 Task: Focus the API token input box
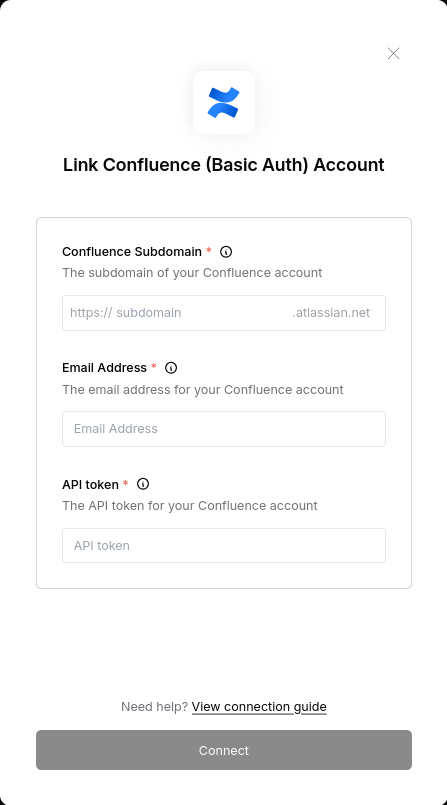click(x=224, y=545)
